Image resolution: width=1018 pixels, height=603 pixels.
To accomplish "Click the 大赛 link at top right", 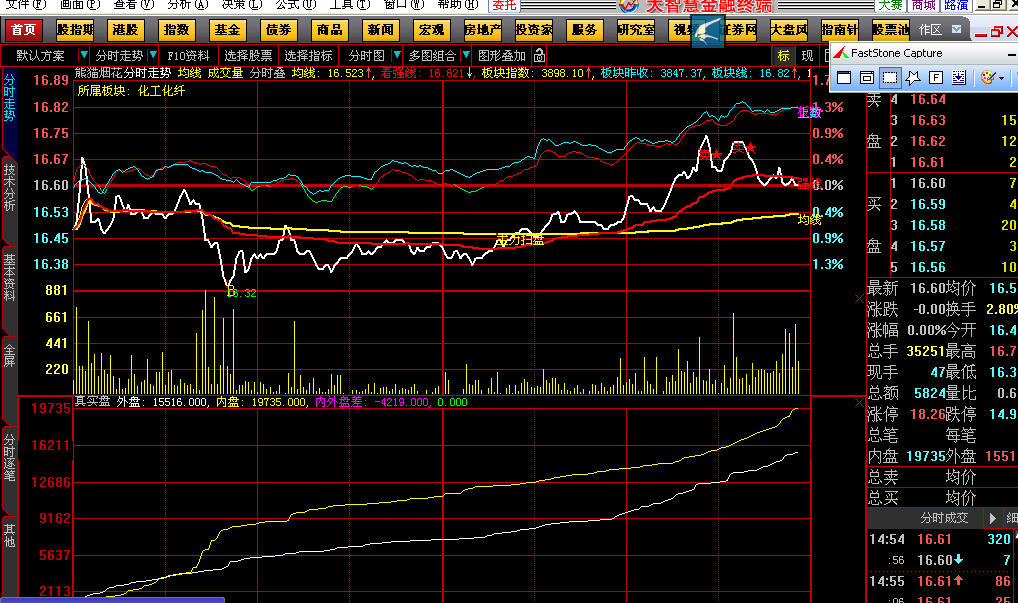I will pos(890,5).
